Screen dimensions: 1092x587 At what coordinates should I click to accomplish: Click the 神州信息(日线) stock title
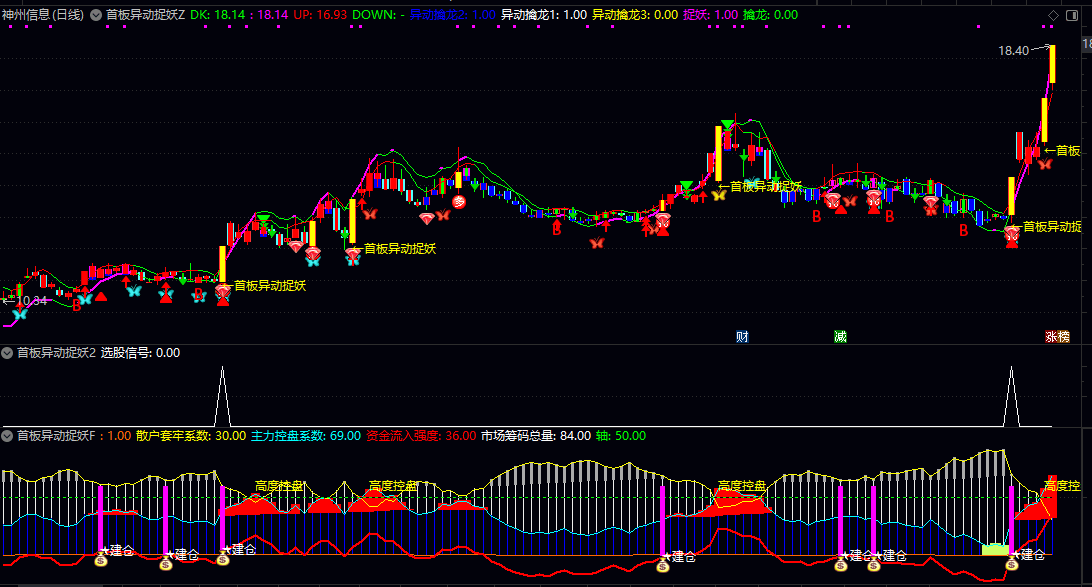[43, 15]
